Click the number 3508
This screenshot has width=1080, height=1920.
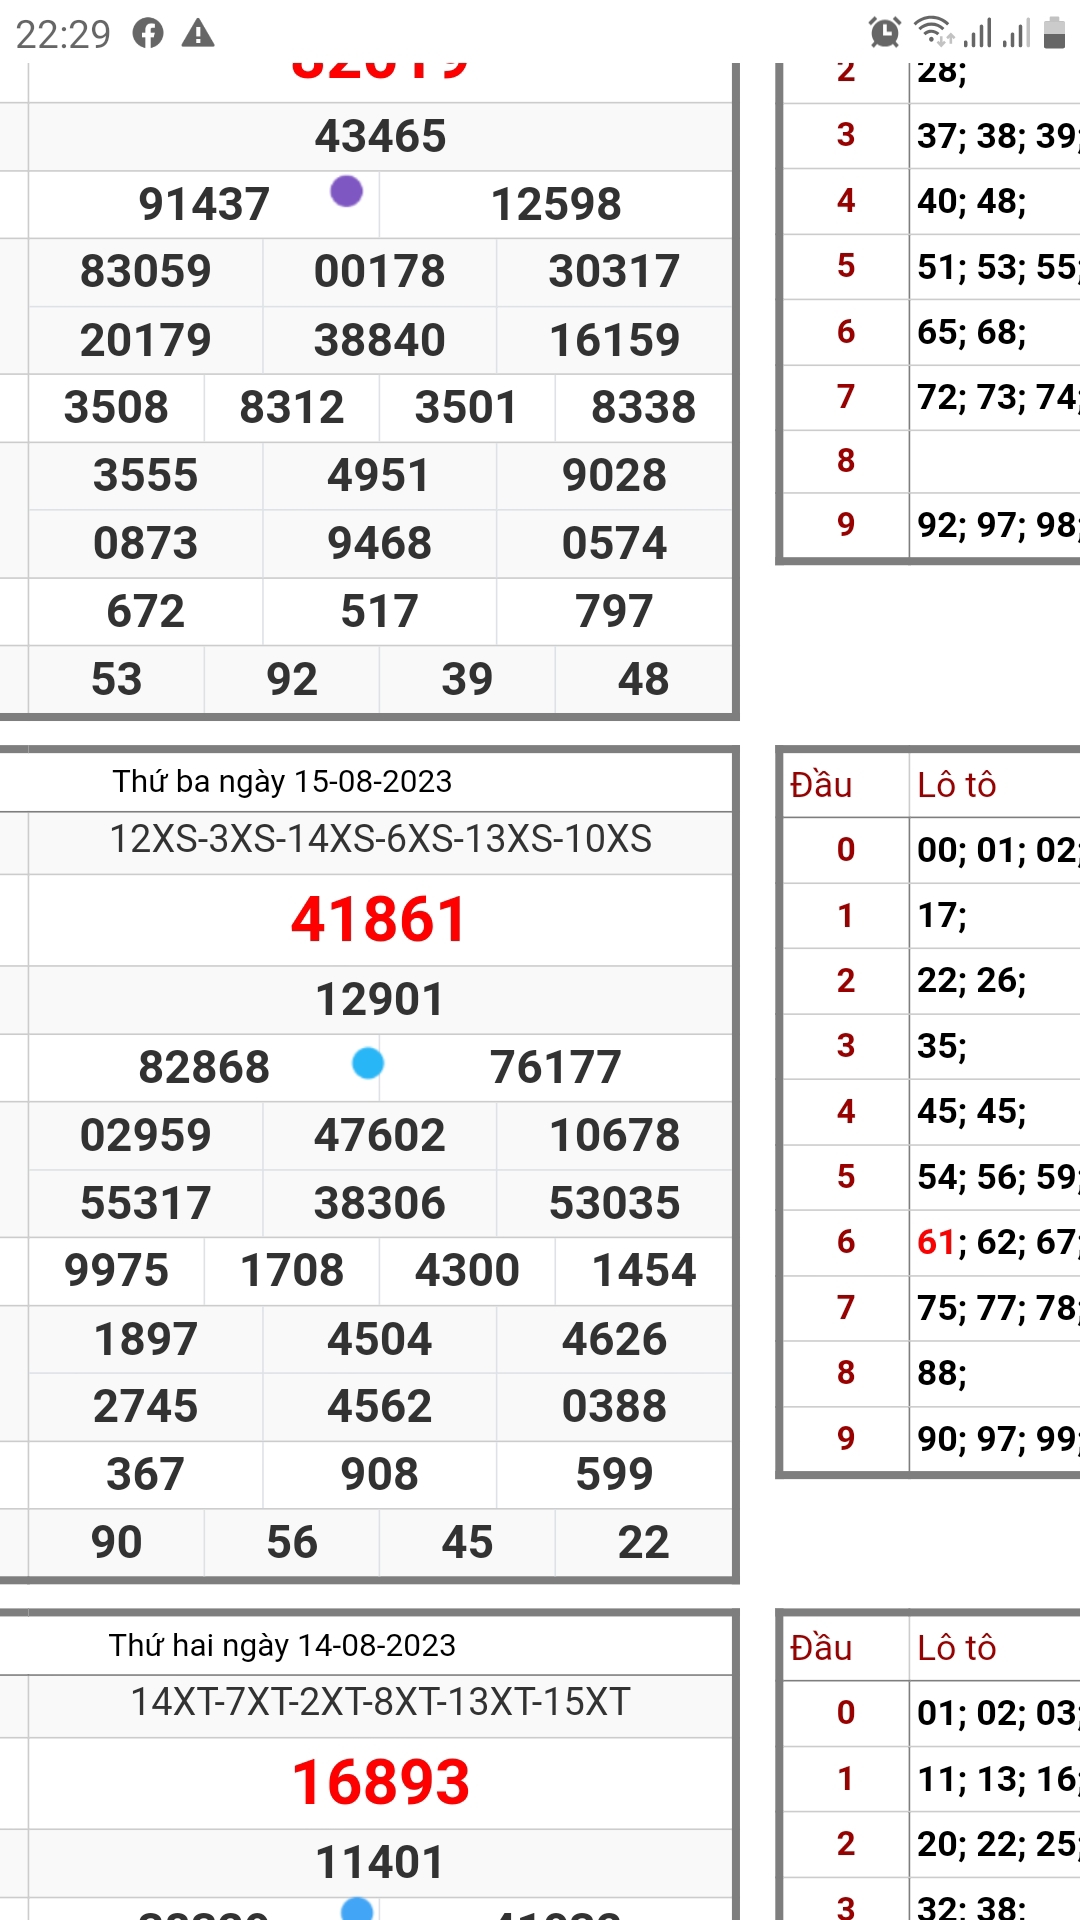tap(117, 407)
